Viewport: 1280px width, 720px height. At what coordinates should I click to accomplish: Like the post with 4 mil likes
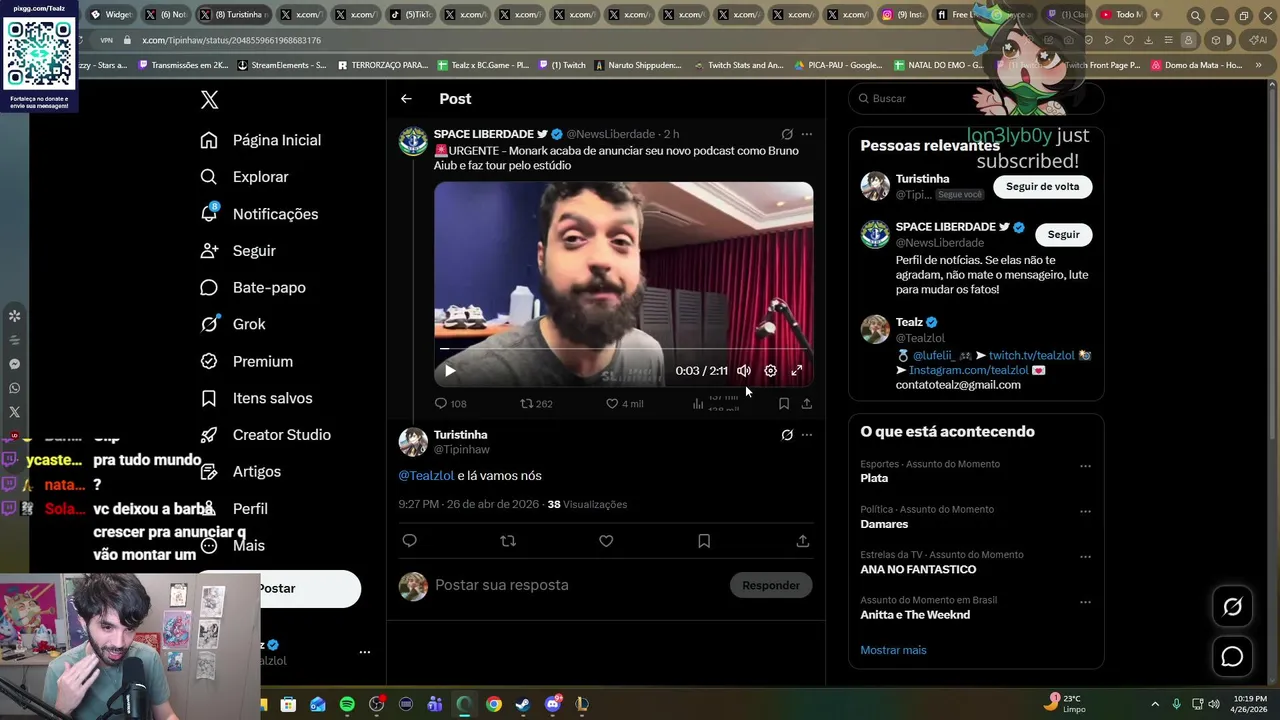(x=624, y=404)
